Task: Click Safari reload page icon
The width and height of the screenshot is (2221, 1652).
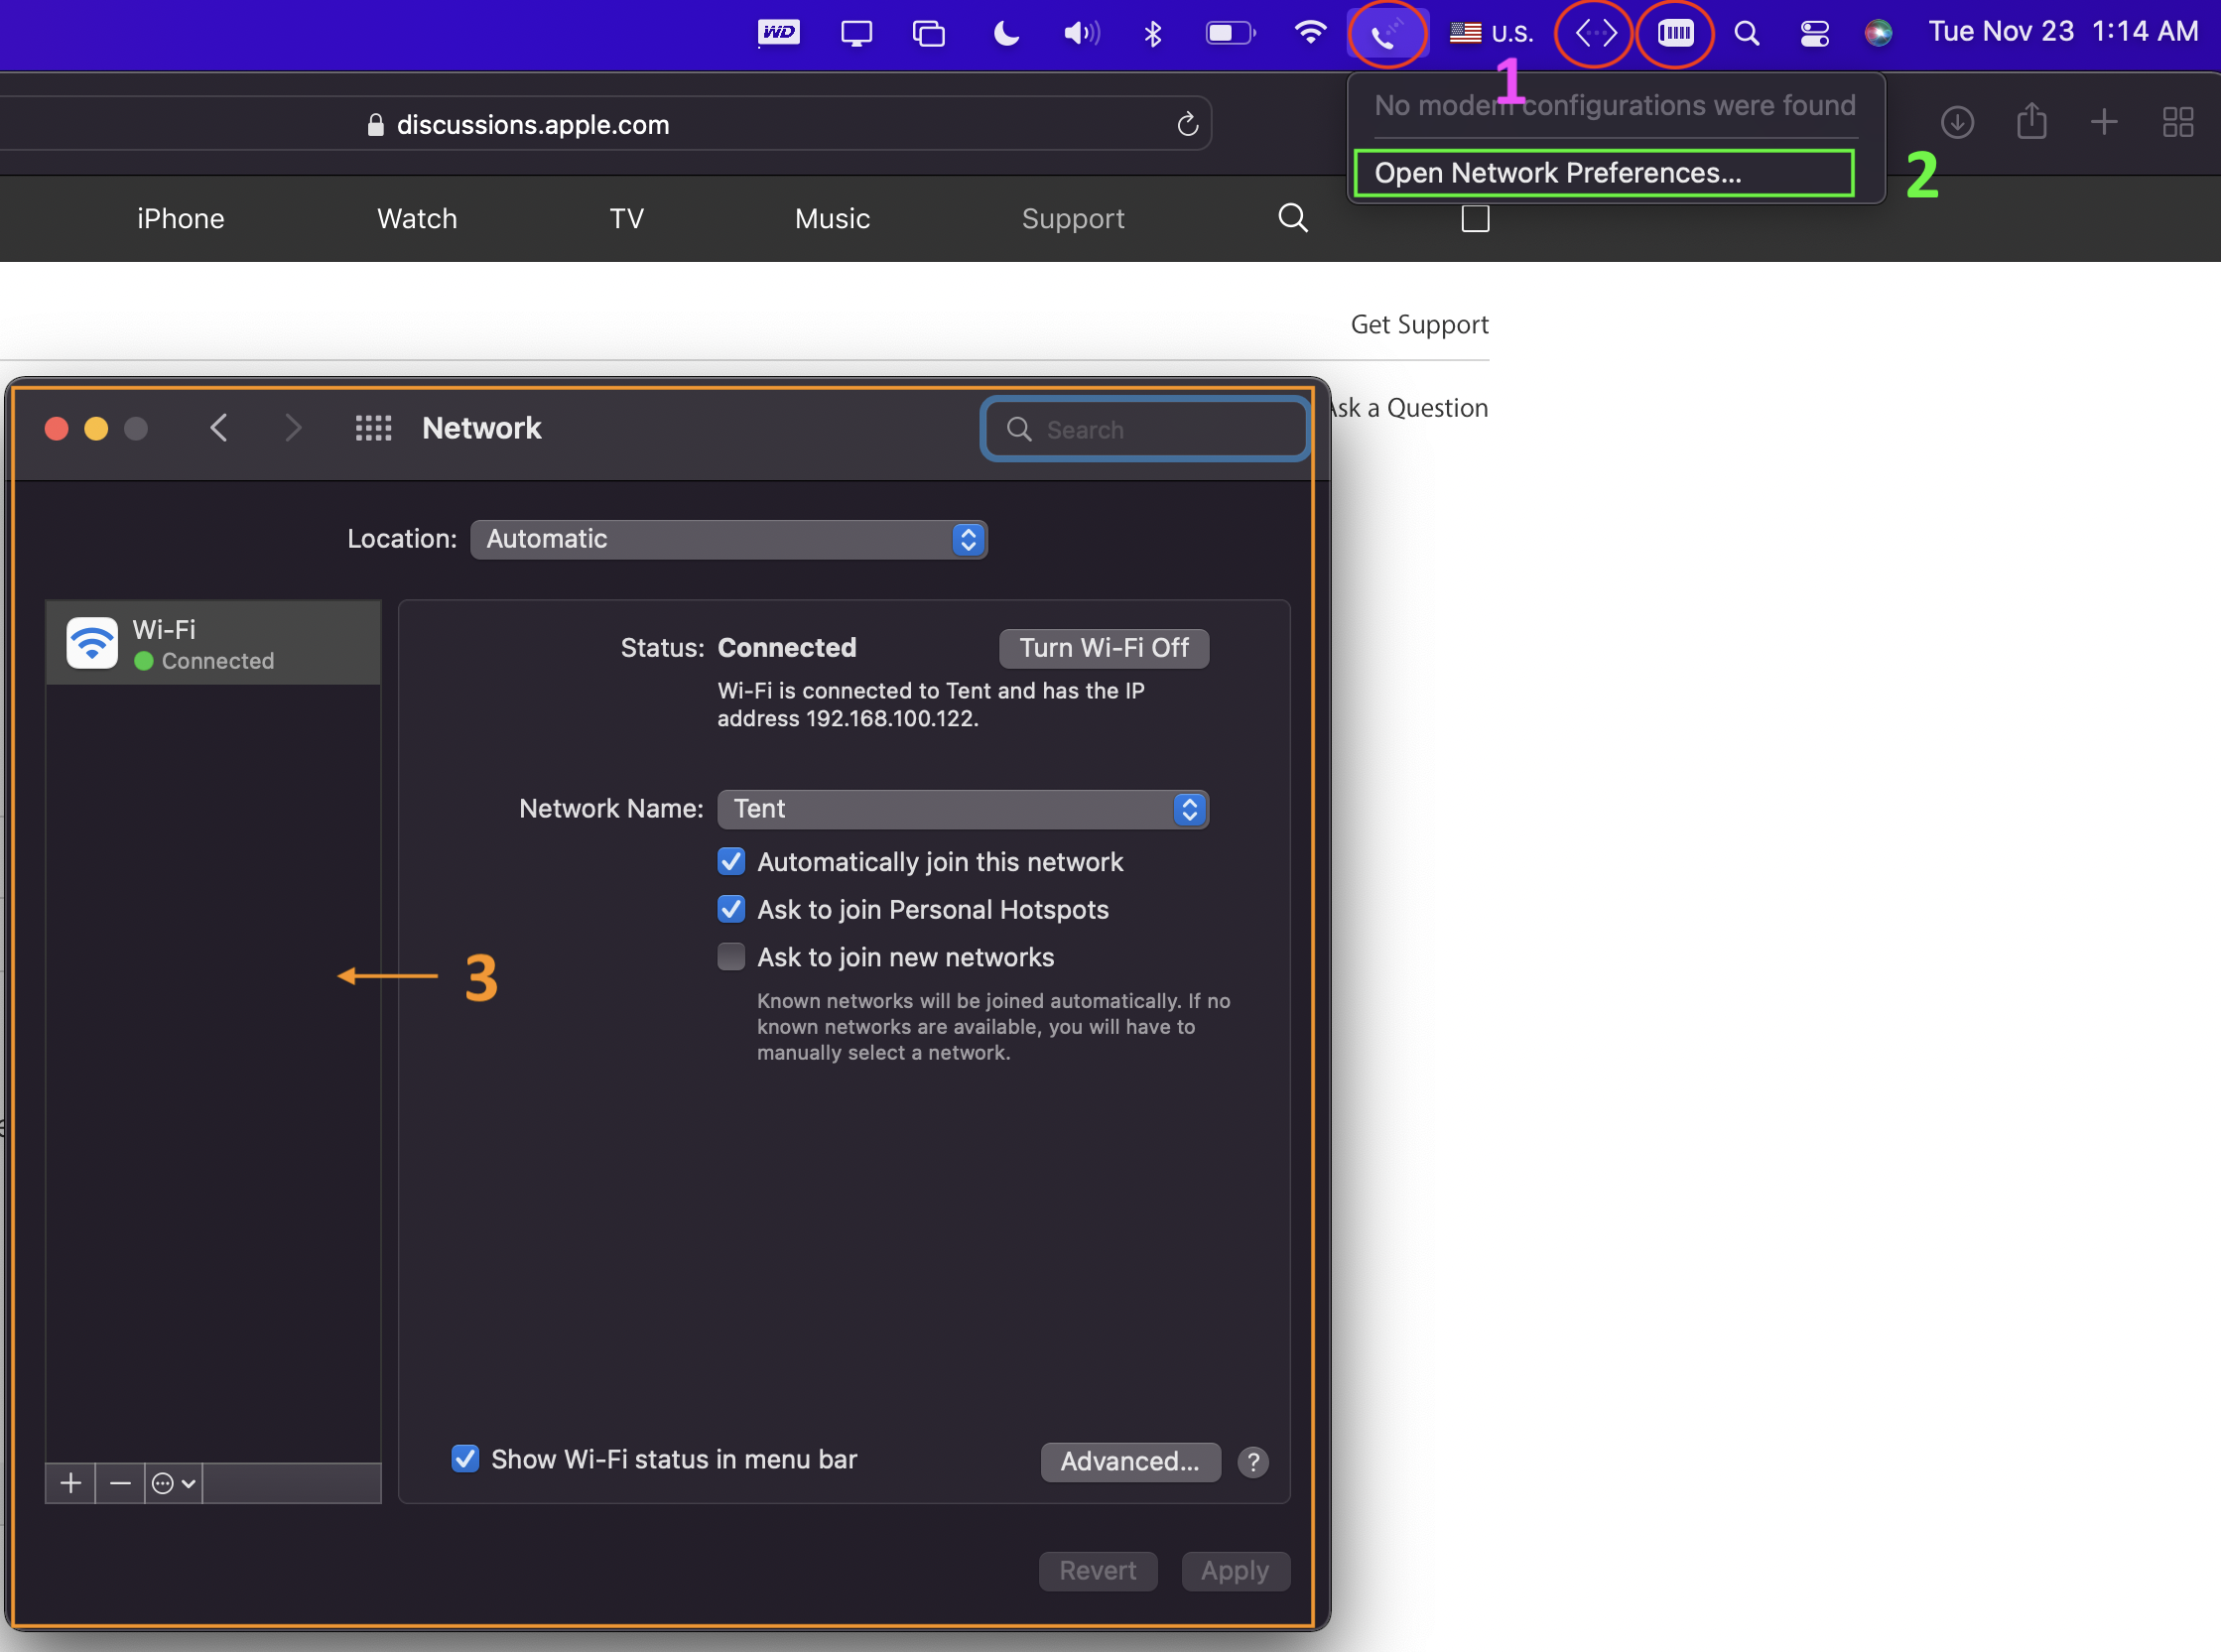Action: [x=1187, y=124]
